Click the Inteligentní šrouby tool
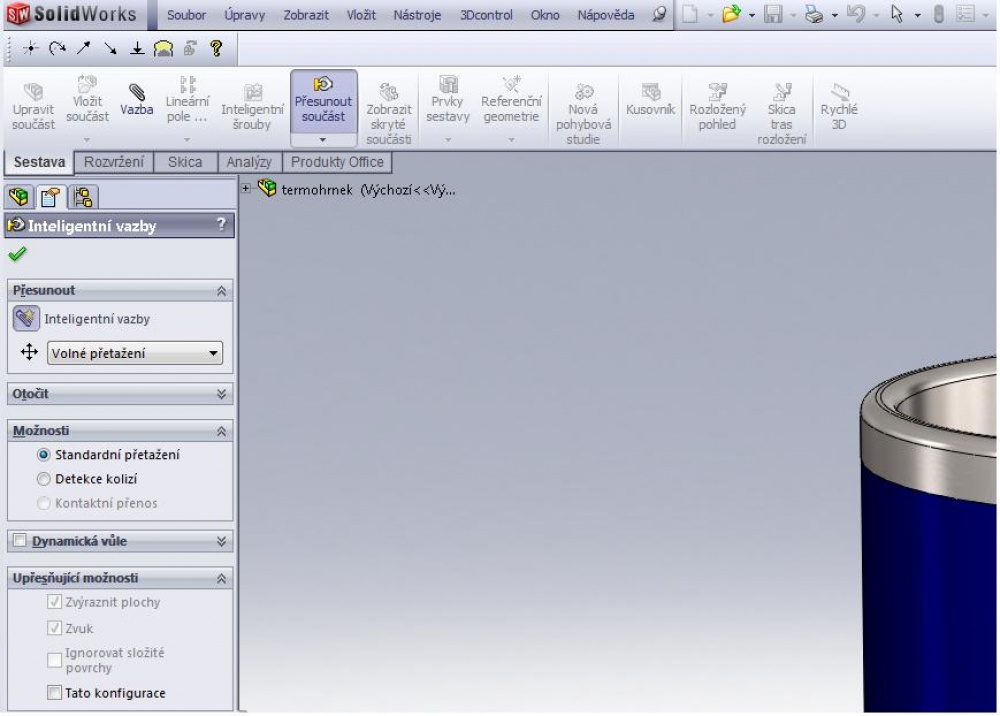Viewport: 1000px width, 716px height. coord(252,106)
